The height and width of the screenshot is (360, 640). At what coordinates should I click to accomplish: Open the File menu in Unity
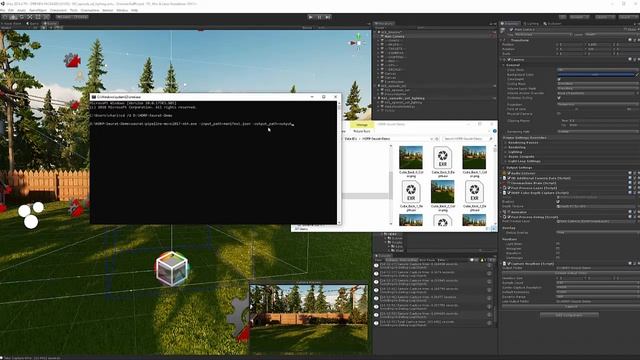pyautogui.click(x=3, y=10)
